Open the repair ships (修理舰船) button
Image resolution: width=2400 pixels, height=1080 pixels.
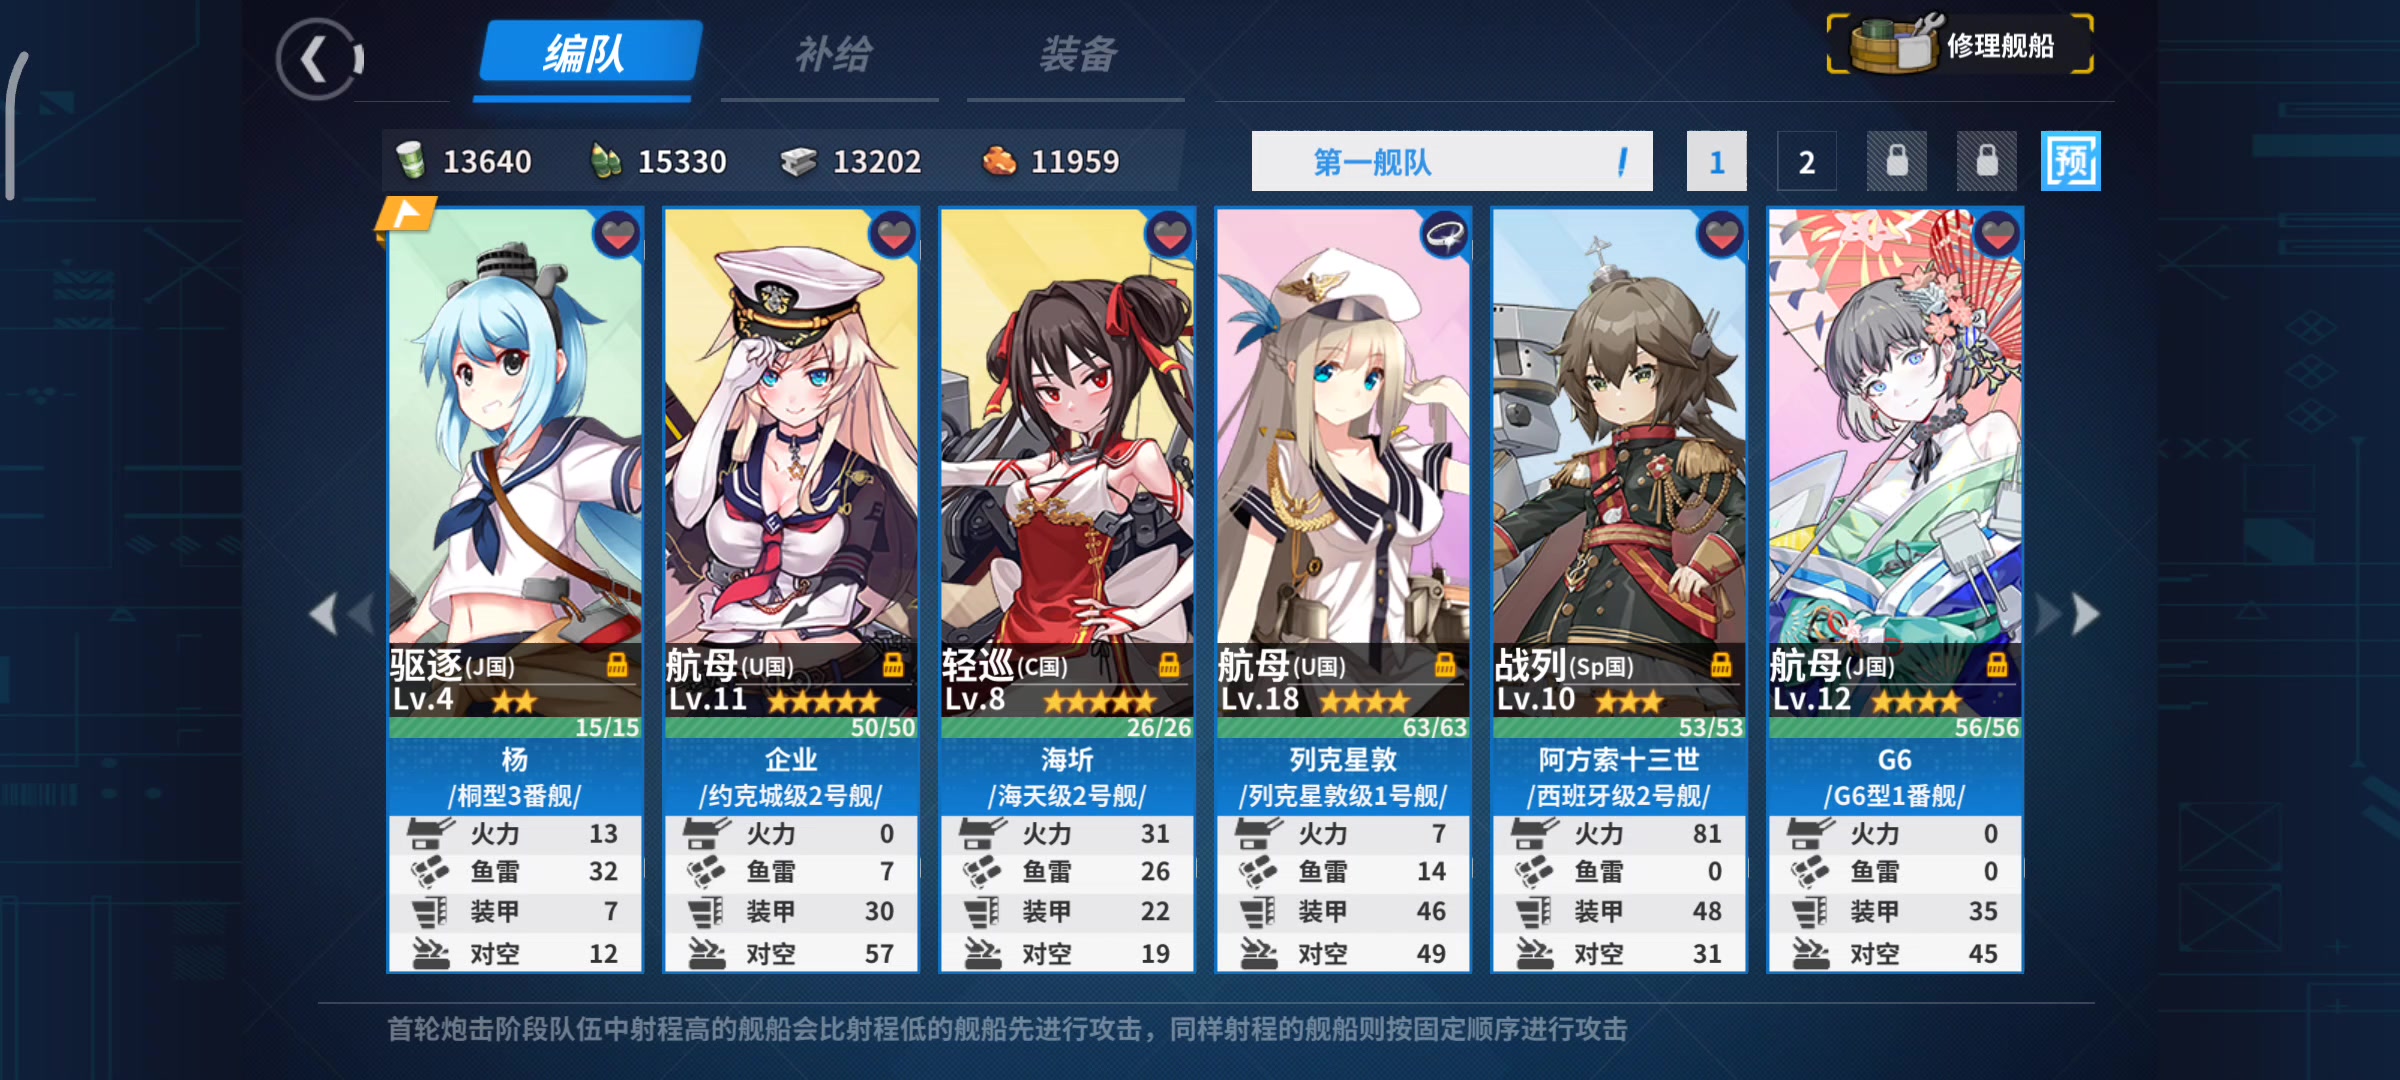[1960, 45]
